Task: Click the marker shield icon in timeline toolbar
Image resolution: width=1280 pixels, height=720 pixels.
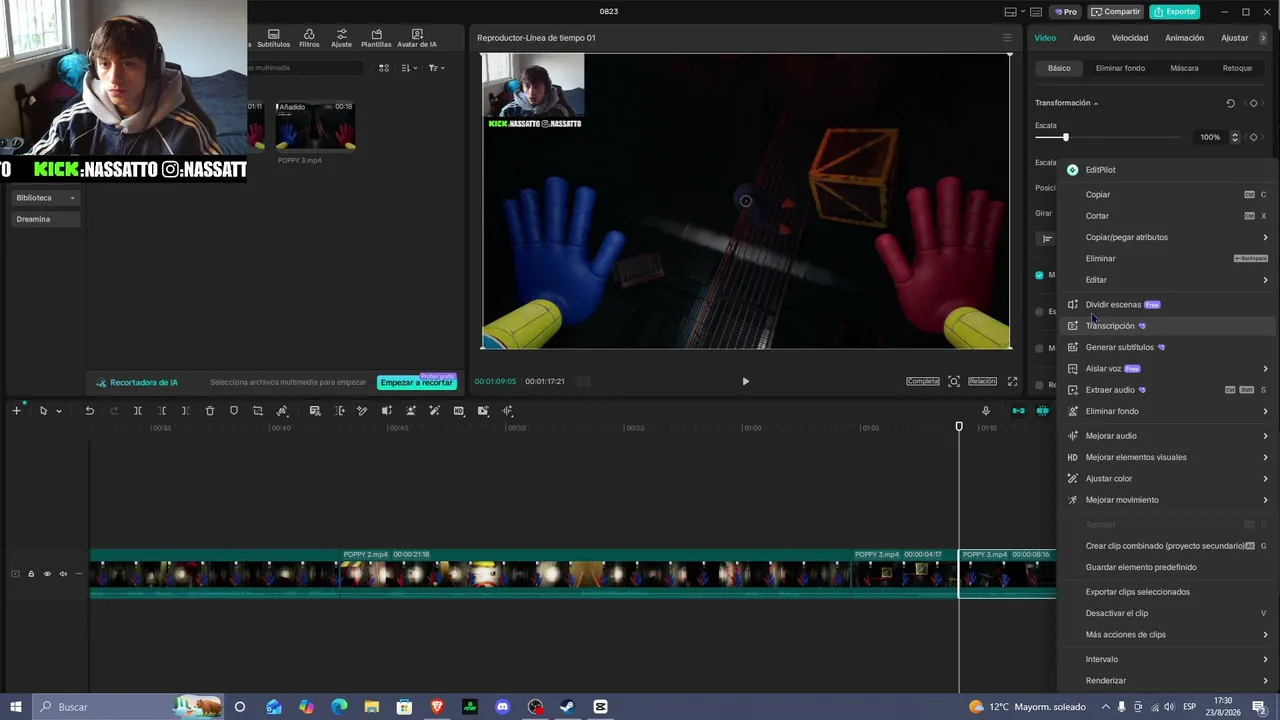Action: click(233, 411)
